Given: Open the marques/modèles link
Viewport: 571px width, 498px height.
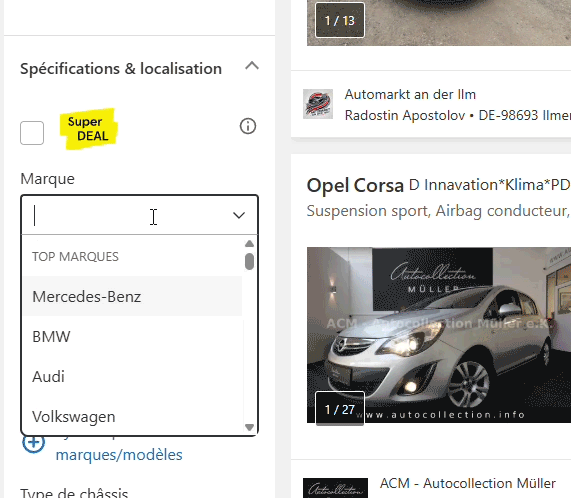Looking at the screenshot, I should [x=119, y=455].
